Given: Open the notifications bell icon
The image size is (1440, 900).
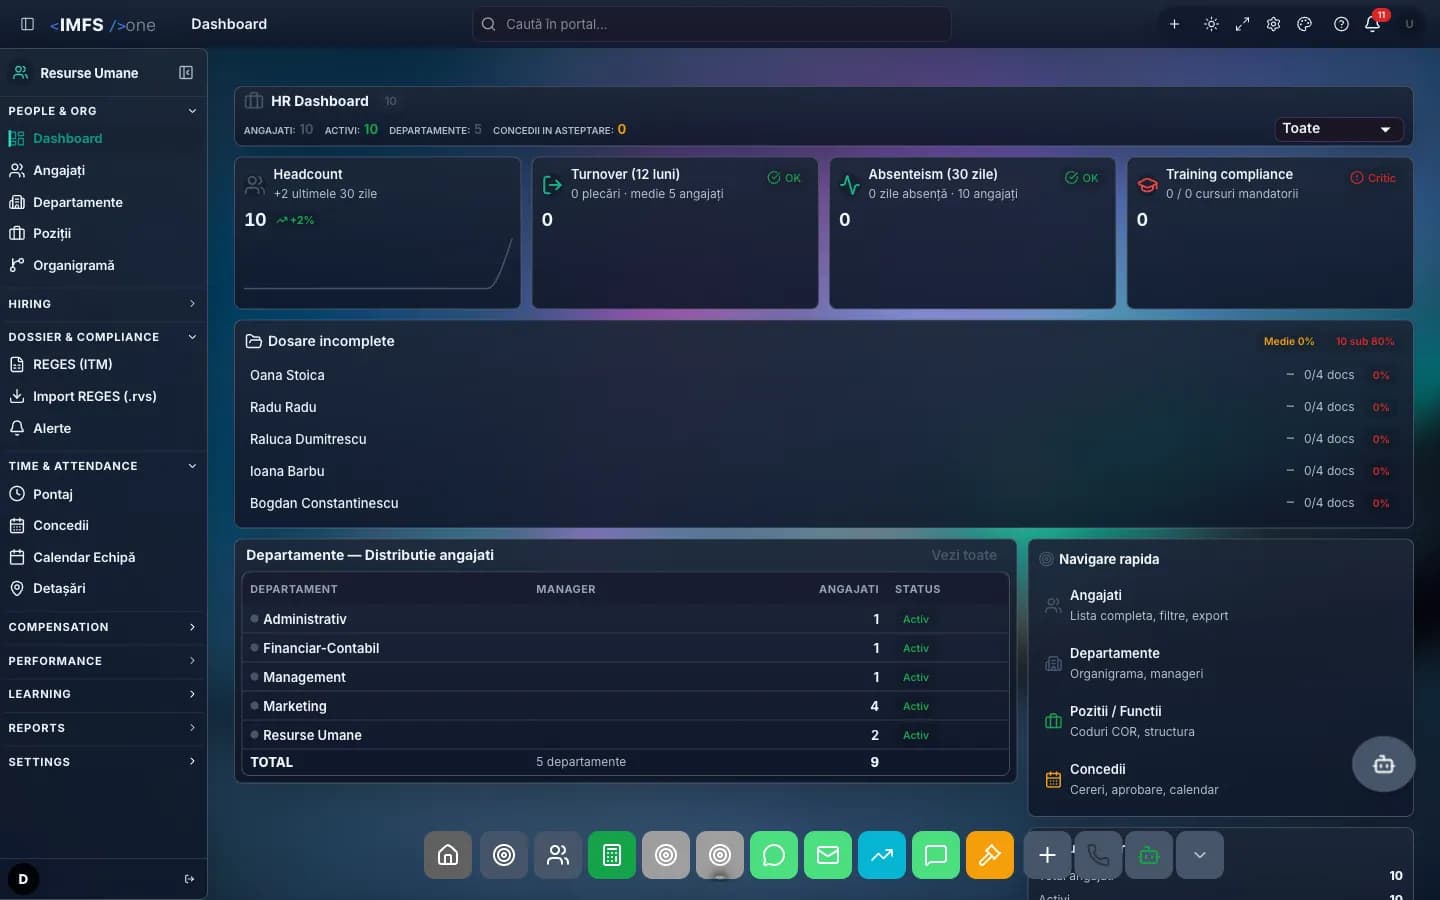Looking at the screenshot, I should pos(1372,24).
